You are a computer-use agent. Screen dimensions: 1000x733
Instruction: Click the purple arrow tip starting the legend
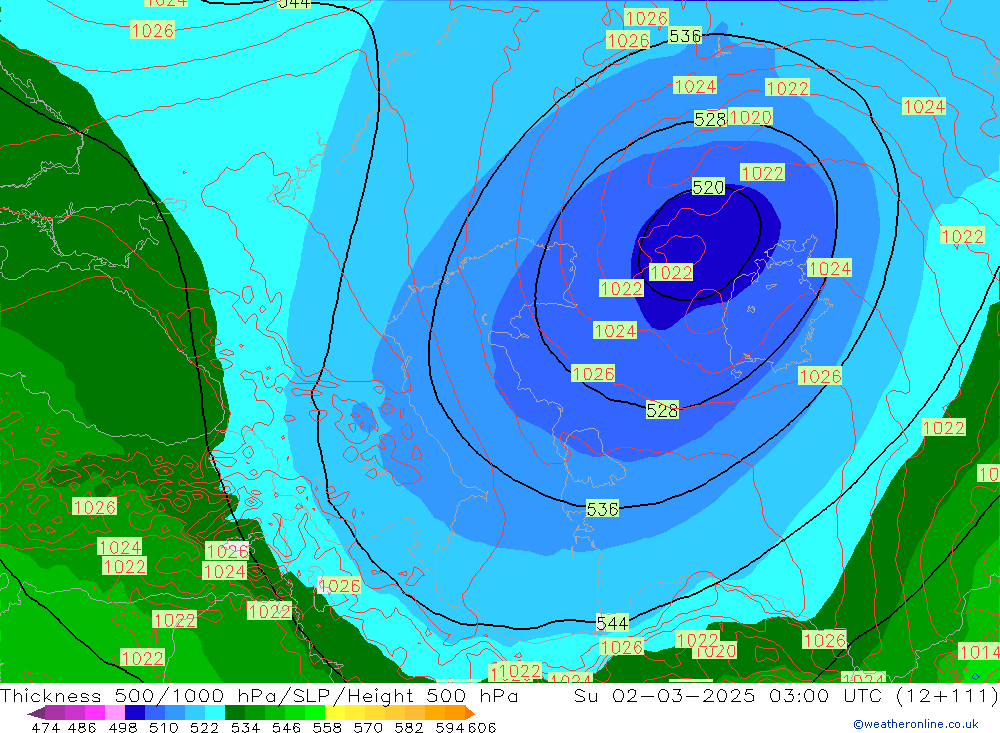36,713
